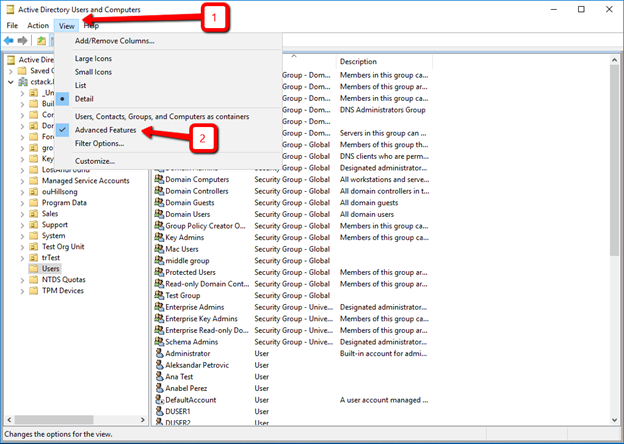Open the Help menu
Image resolution: width=624 pixels, height=444 pixels.
coord(91,25)
